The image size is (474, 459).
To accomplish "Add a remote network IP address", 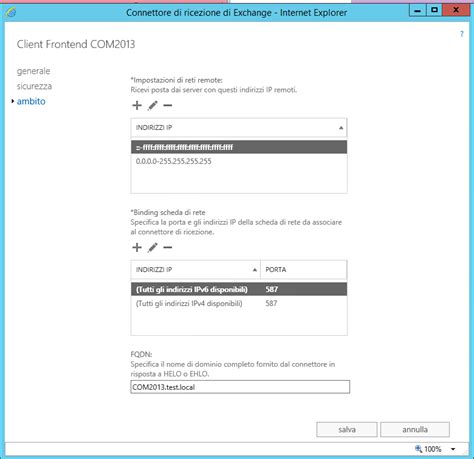I will 137,106.
